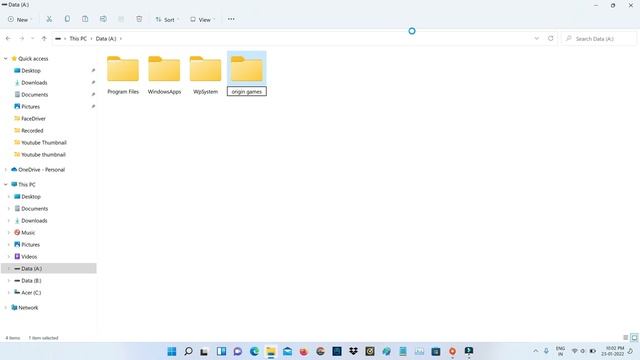Go forward with the right arrow

(x=22, y=38)
